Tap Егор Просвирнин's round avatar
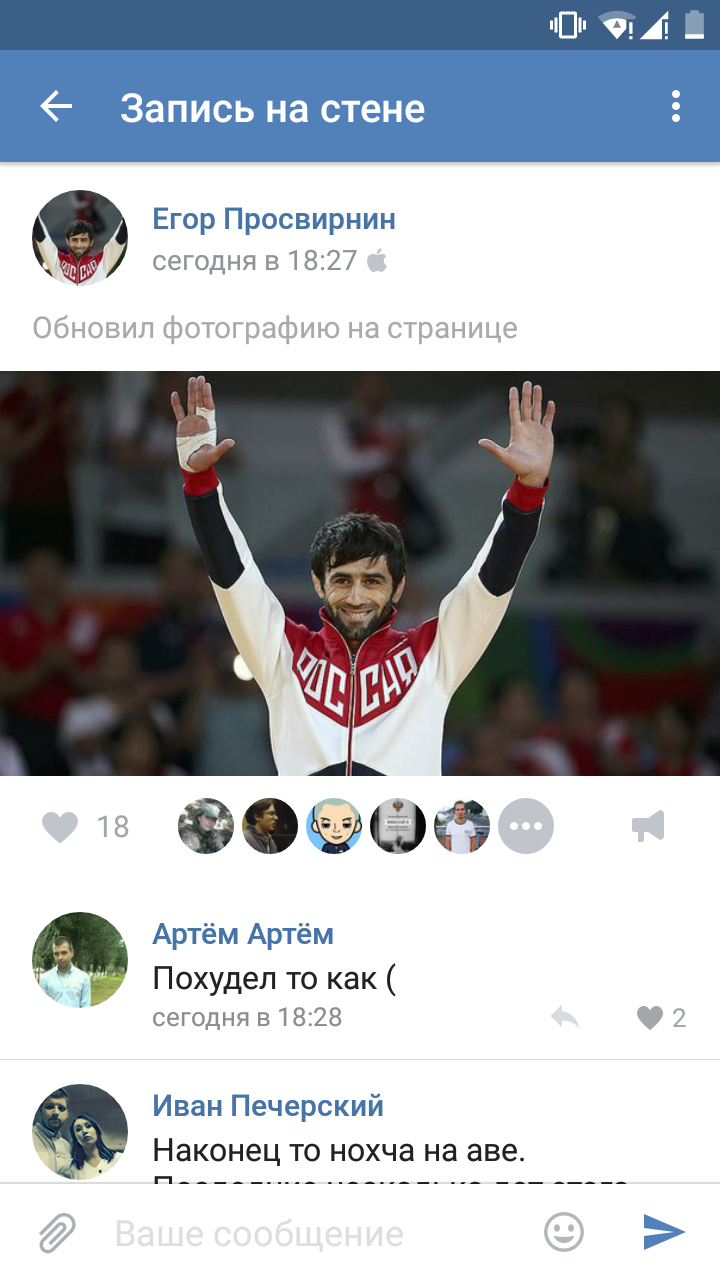This screenshot has height=1280, width=720. [x=80, y=238]
